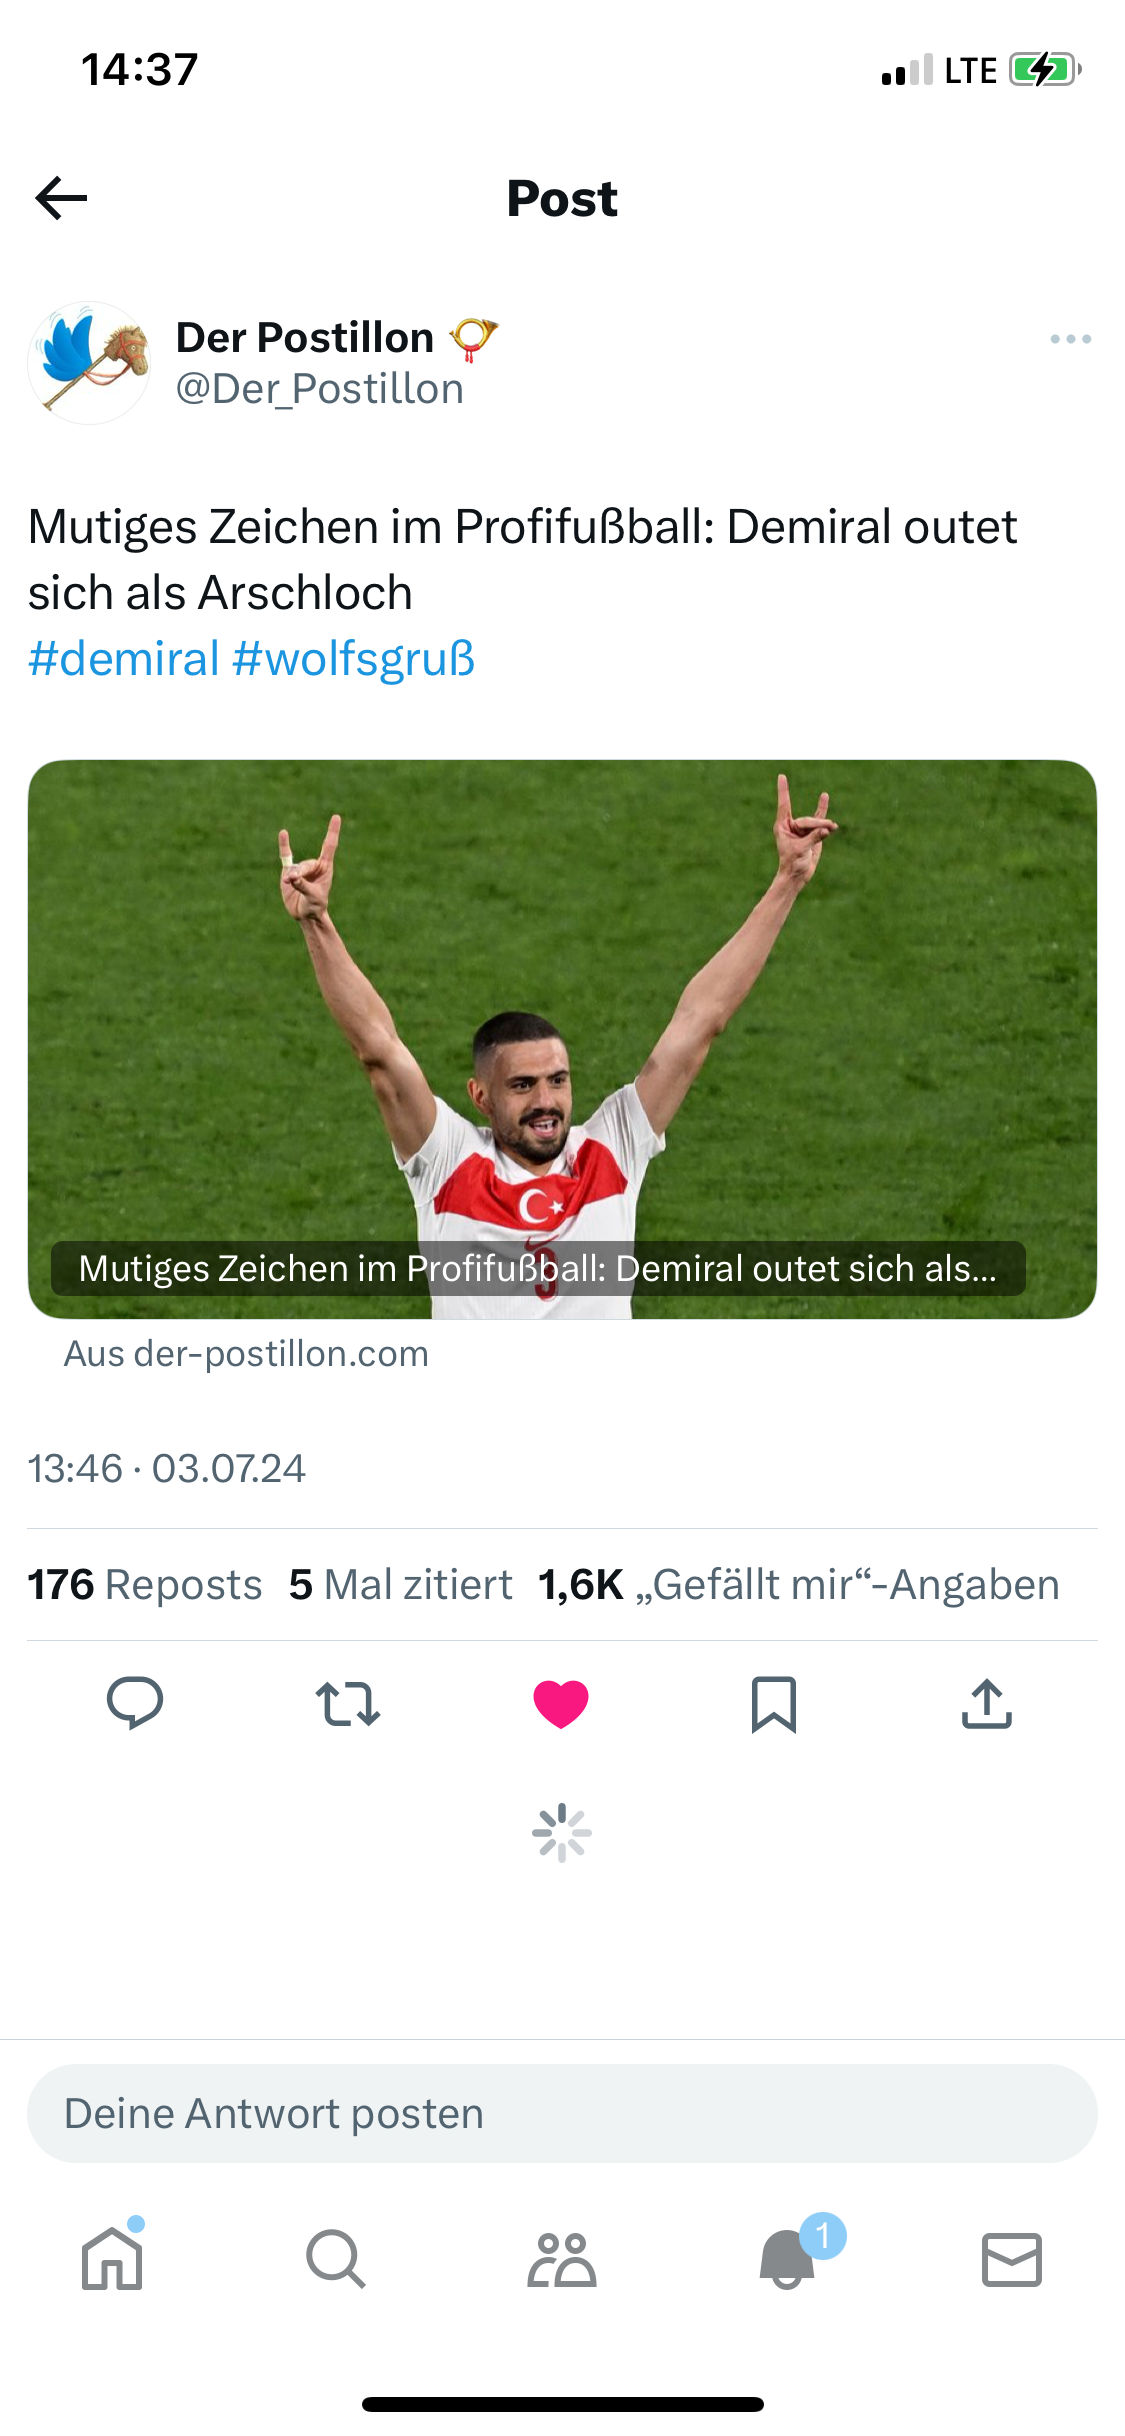The width and height of the screenshot is (1125, 2436).
Task: View the 176 Reposts list
Action: pyautogui.click(x=145, y=1585)
